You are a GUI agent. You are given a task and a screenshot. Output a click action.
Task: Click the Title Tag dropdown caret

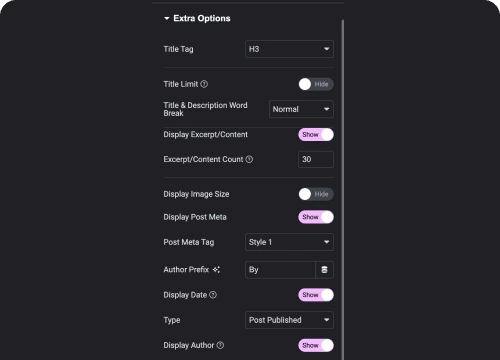pyautogui.click(x=326, y=49)
